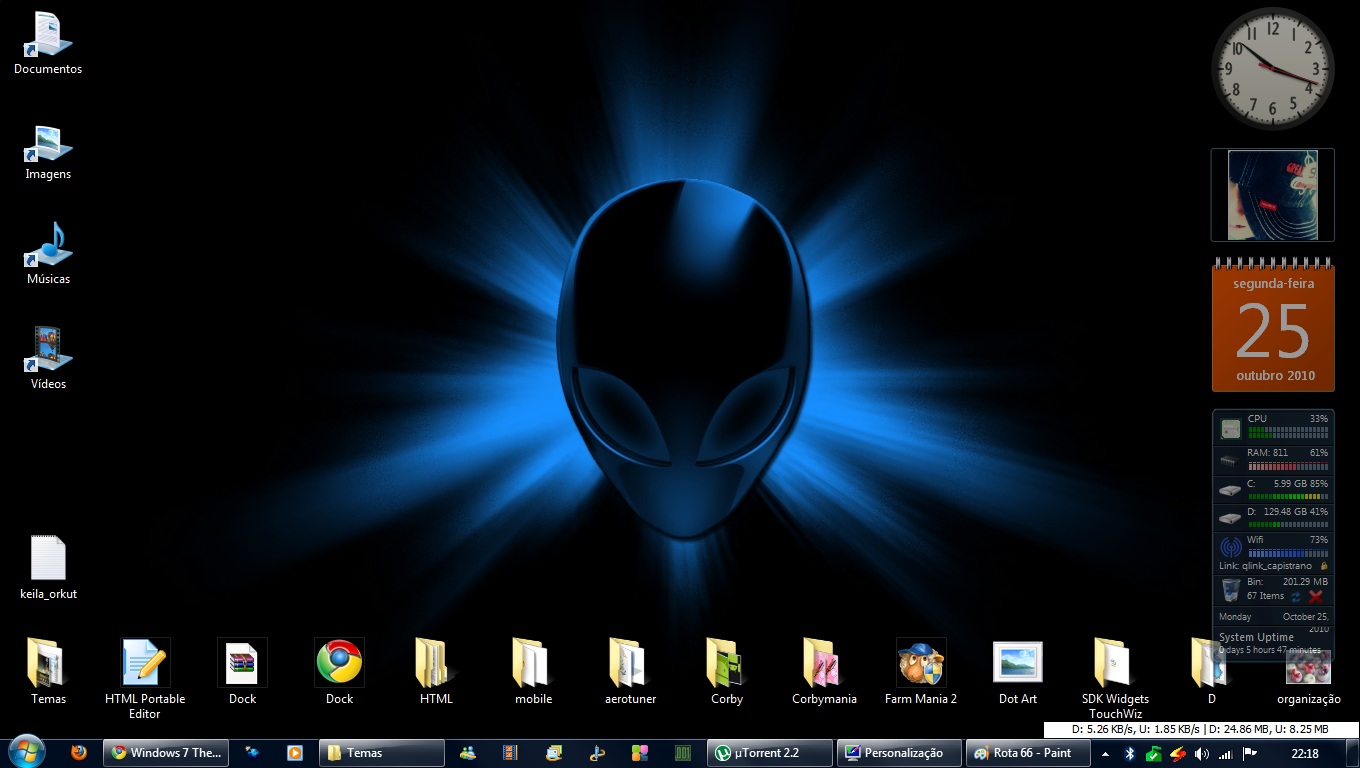Click the Windows Live Messenger taskbar icon
The width and height of the screenshot is (1360, 768).
pos(467,753)
